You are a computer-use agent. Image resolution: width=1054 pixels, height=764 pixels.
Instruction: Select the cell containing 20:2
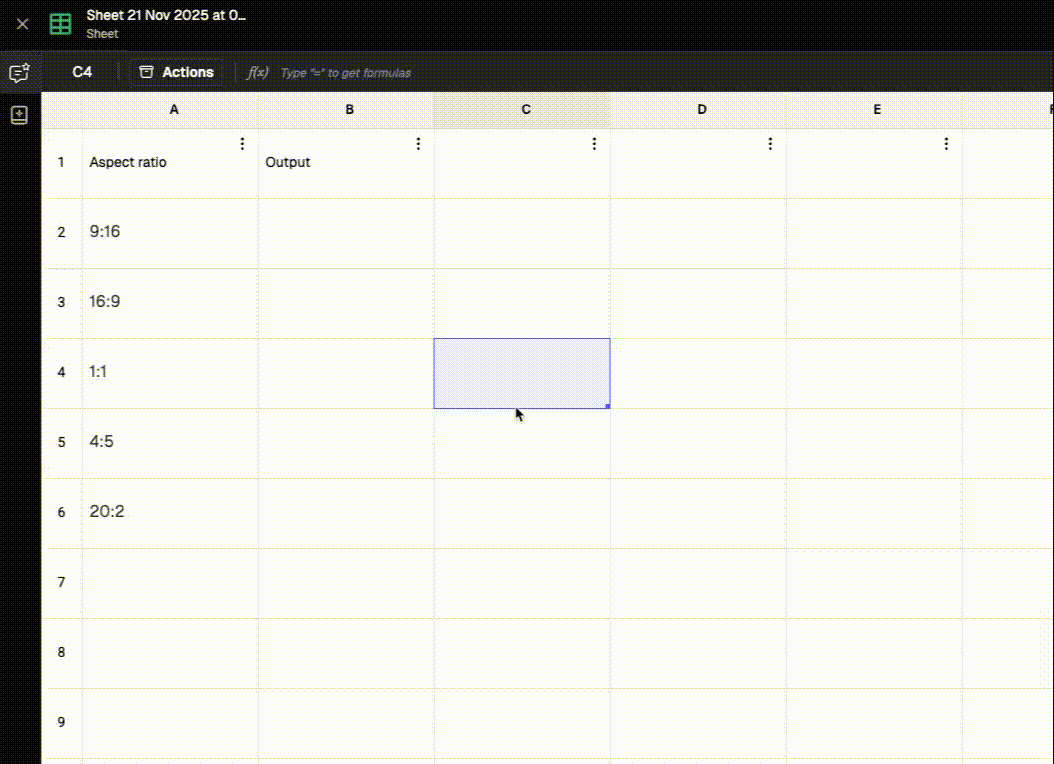coord(170,512)
